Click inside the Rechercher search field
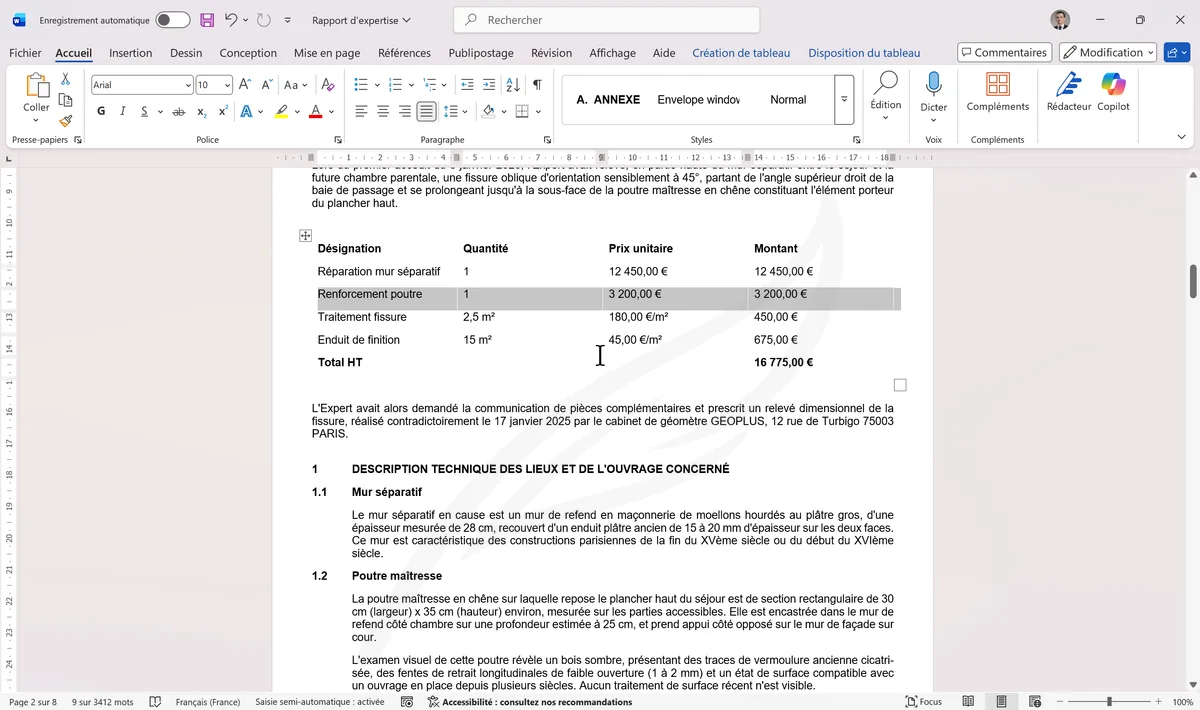 [605, 20]
